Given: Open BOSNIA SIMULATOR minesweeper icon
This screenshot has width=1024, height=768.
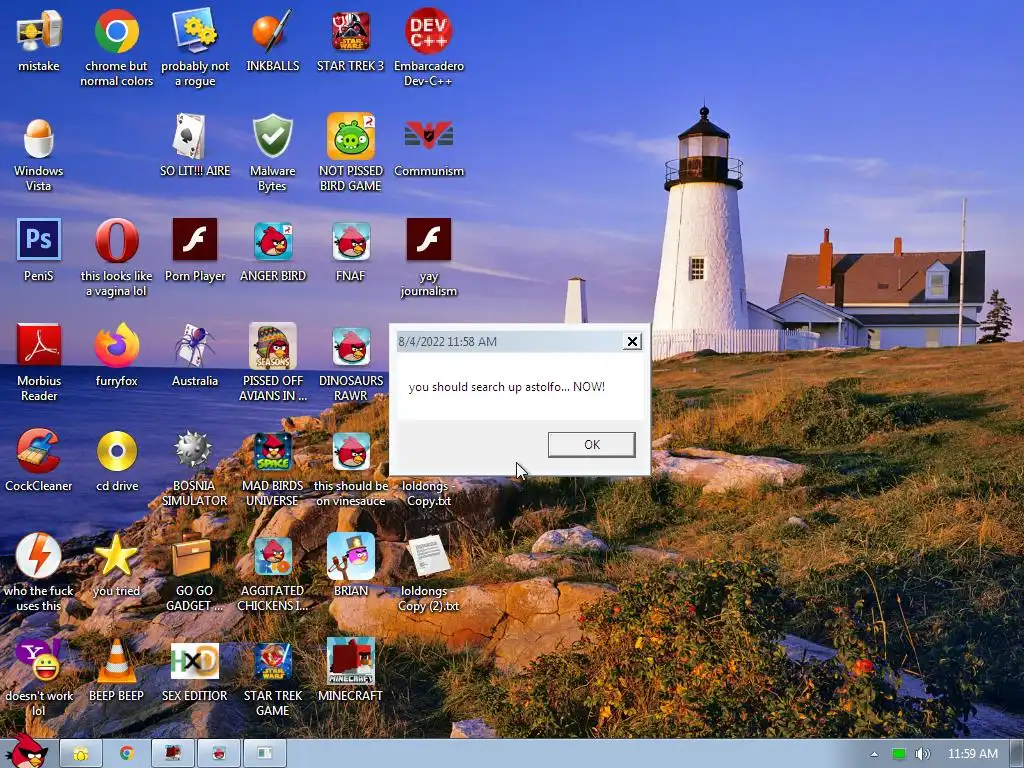Looking at the screenshot, I should [193, 450].
